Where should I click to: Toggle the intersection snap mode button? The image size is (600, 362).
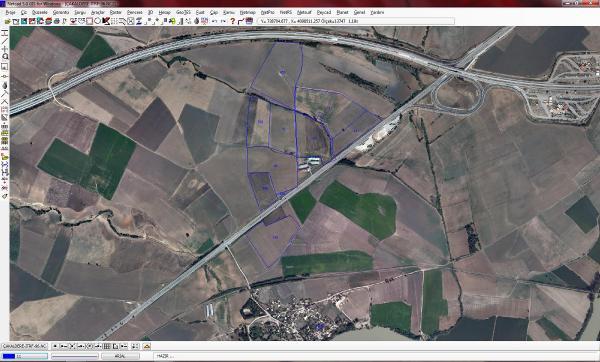pos(72,346)
